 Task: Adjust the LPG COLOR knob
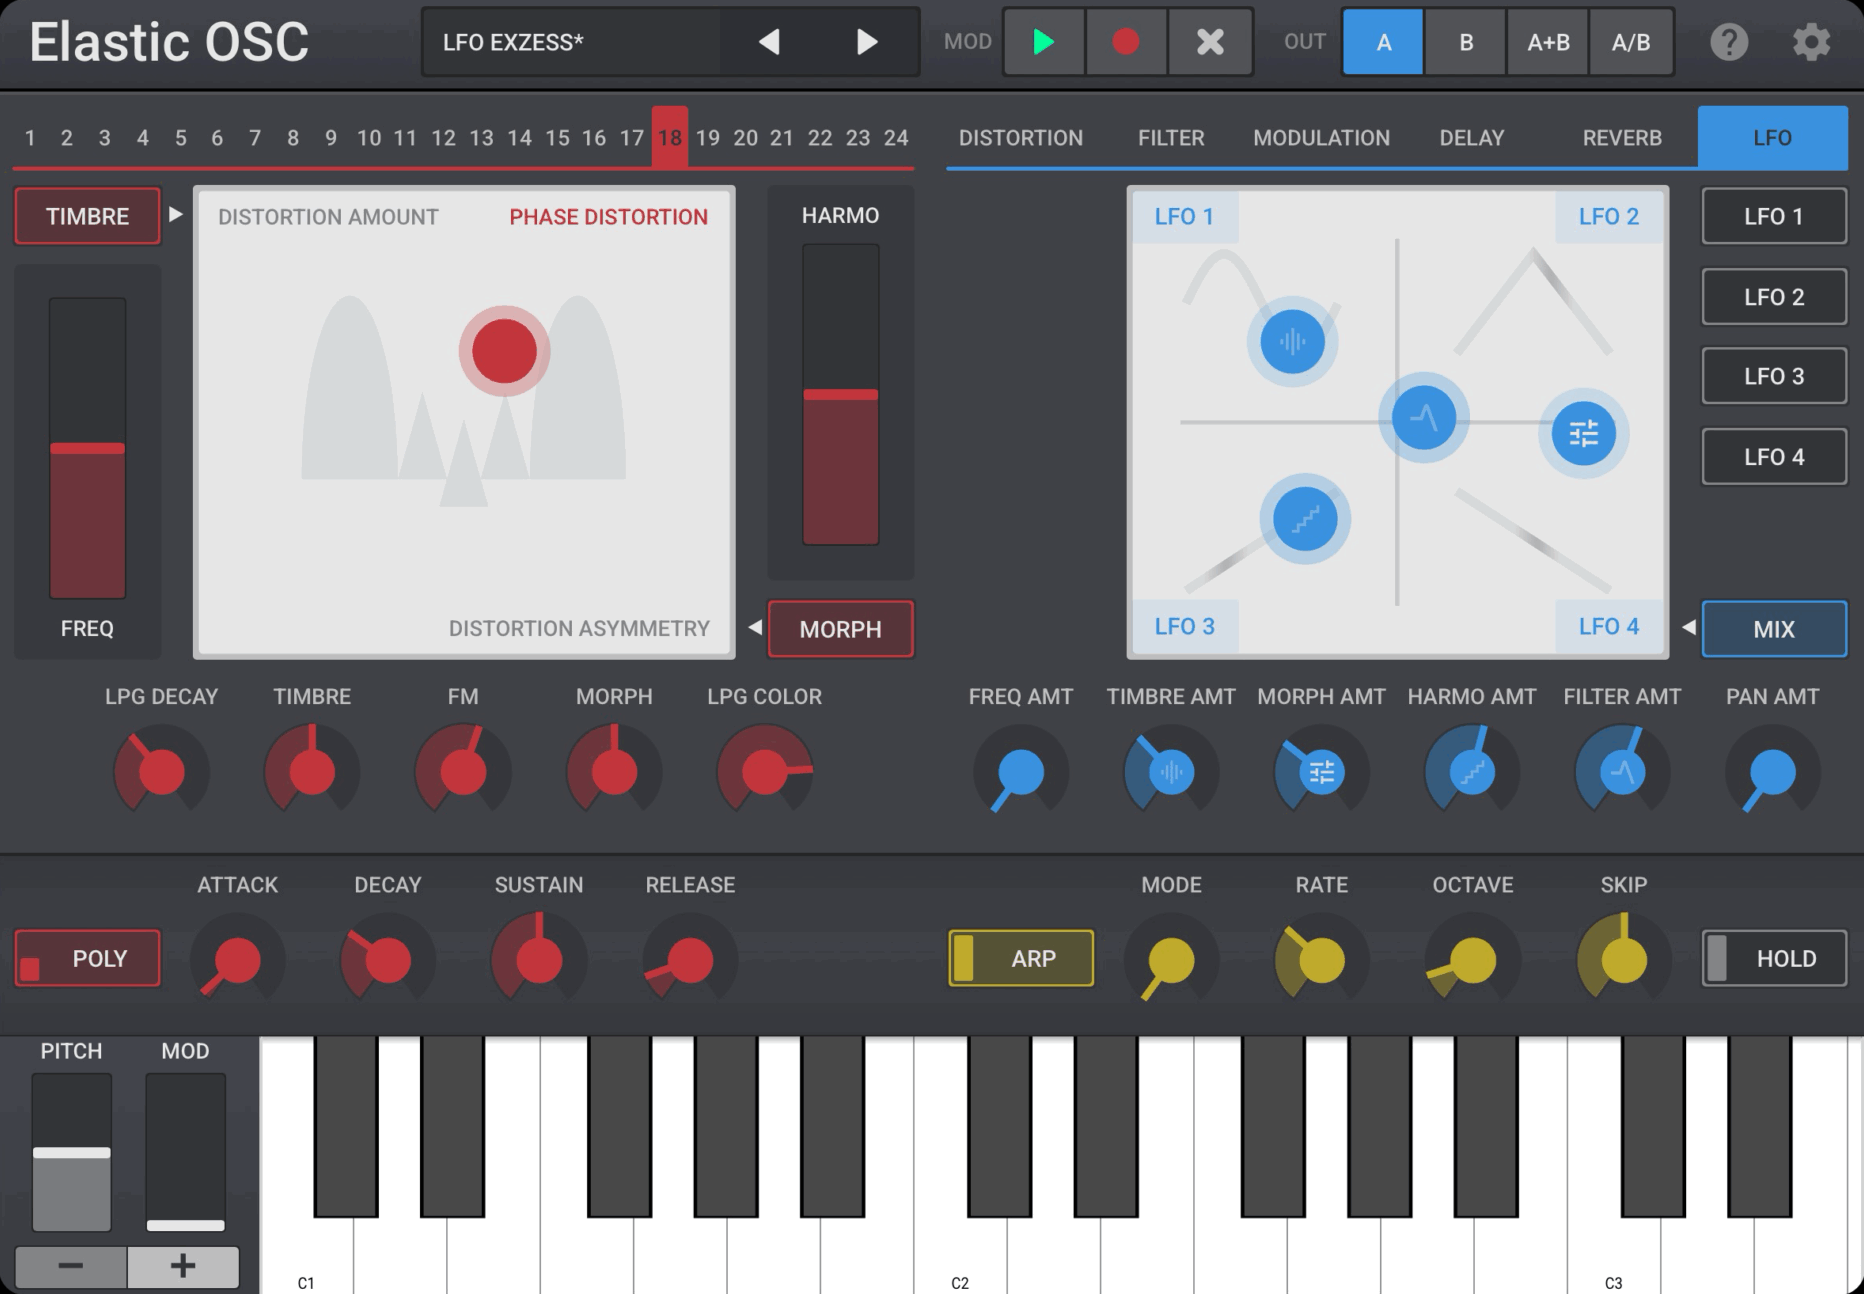(765, 772)
